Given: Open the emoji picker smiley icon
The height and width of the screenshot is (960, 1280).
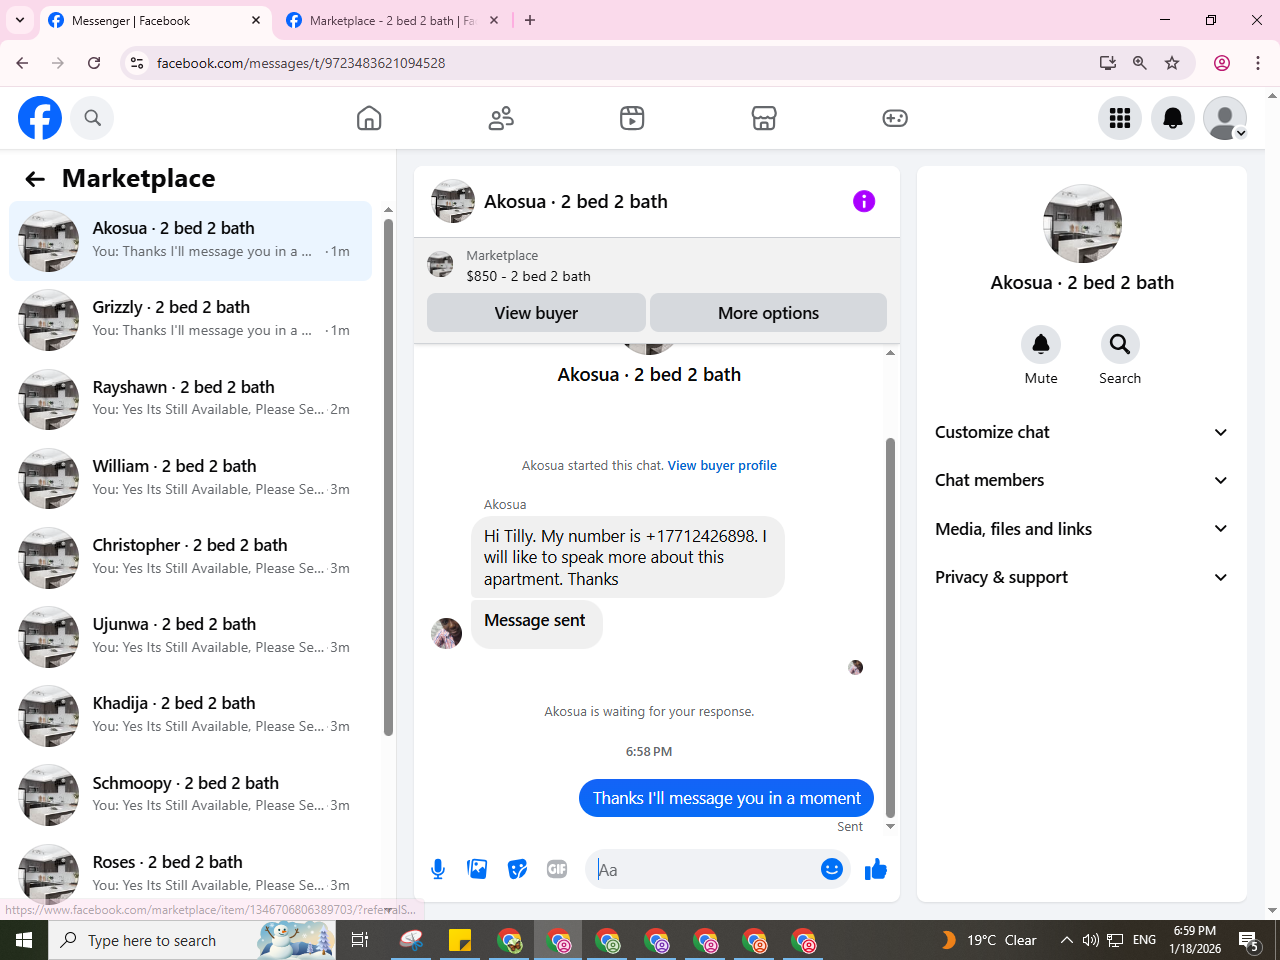Looking at the screenshot, I should 832,869.
